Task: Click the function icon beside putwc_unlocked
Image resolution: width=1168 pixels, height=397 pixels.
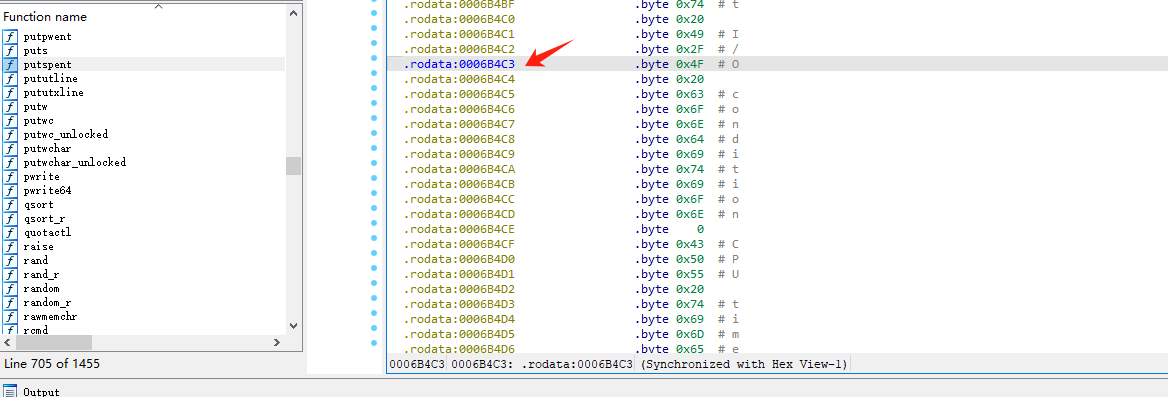Action: click(10, 134)
